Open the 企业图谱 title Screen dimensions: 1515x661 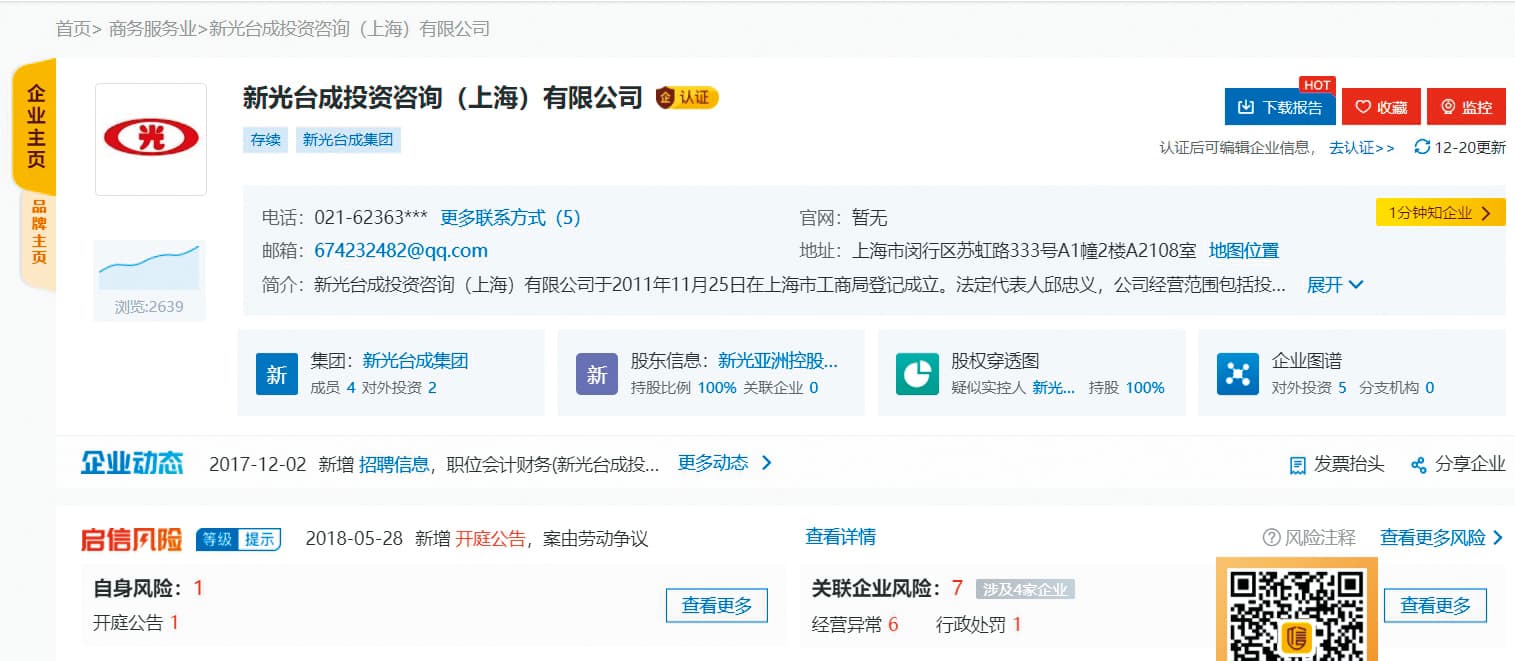[1306, 361]
